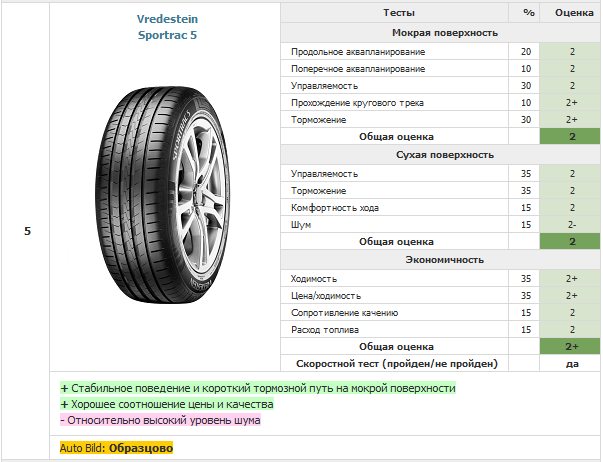Image resolution: width=603 pixels, height=462 pixels.
Task: Select the 'Мокрая поверхность' section heading
Action: [x=445, y=33]
